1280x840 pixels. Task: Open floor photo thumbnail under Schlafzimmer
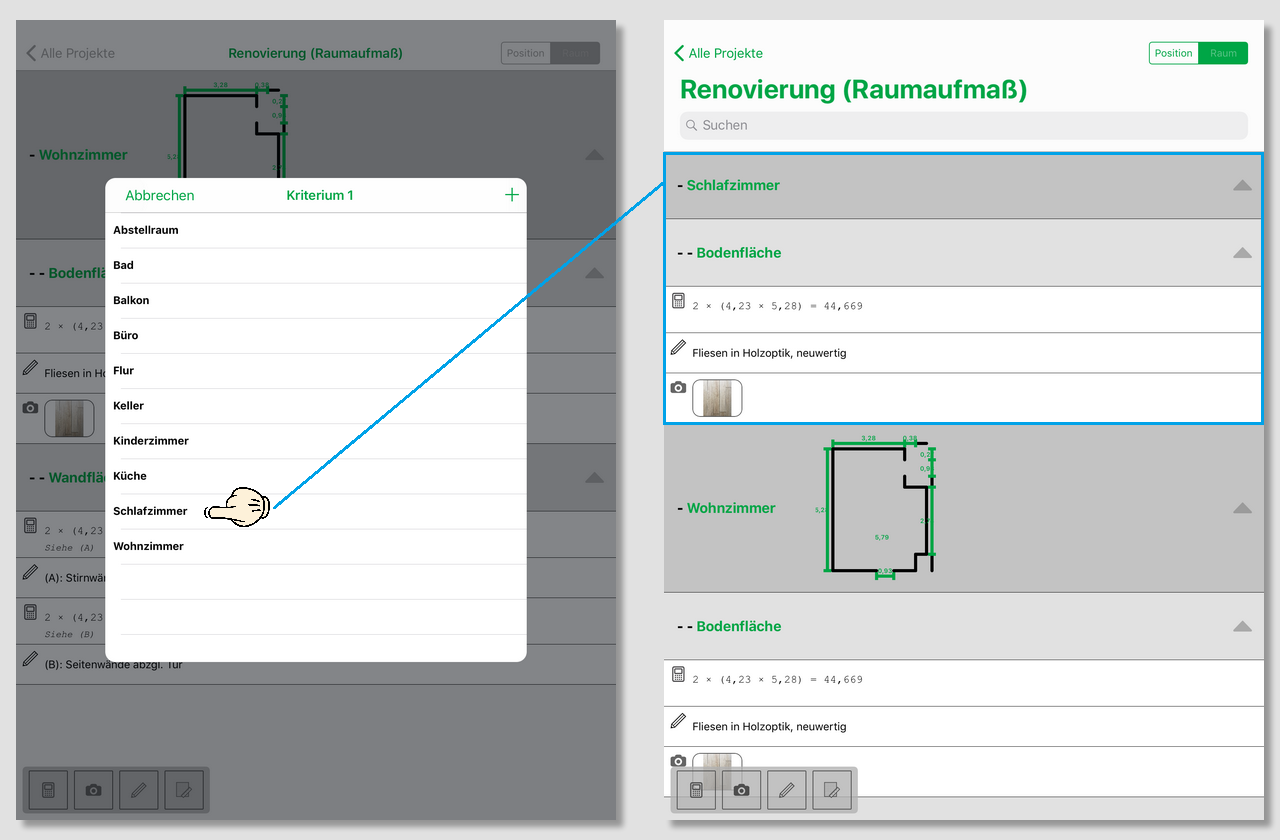click(717, 398)
